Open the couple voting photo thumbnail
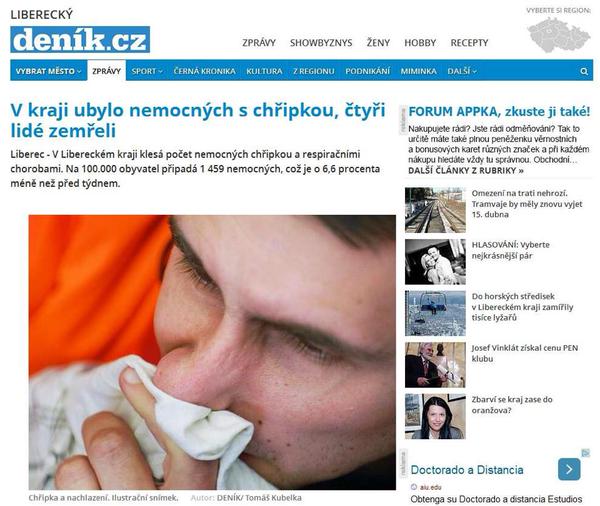600x506 pixels. coord(435,262)
